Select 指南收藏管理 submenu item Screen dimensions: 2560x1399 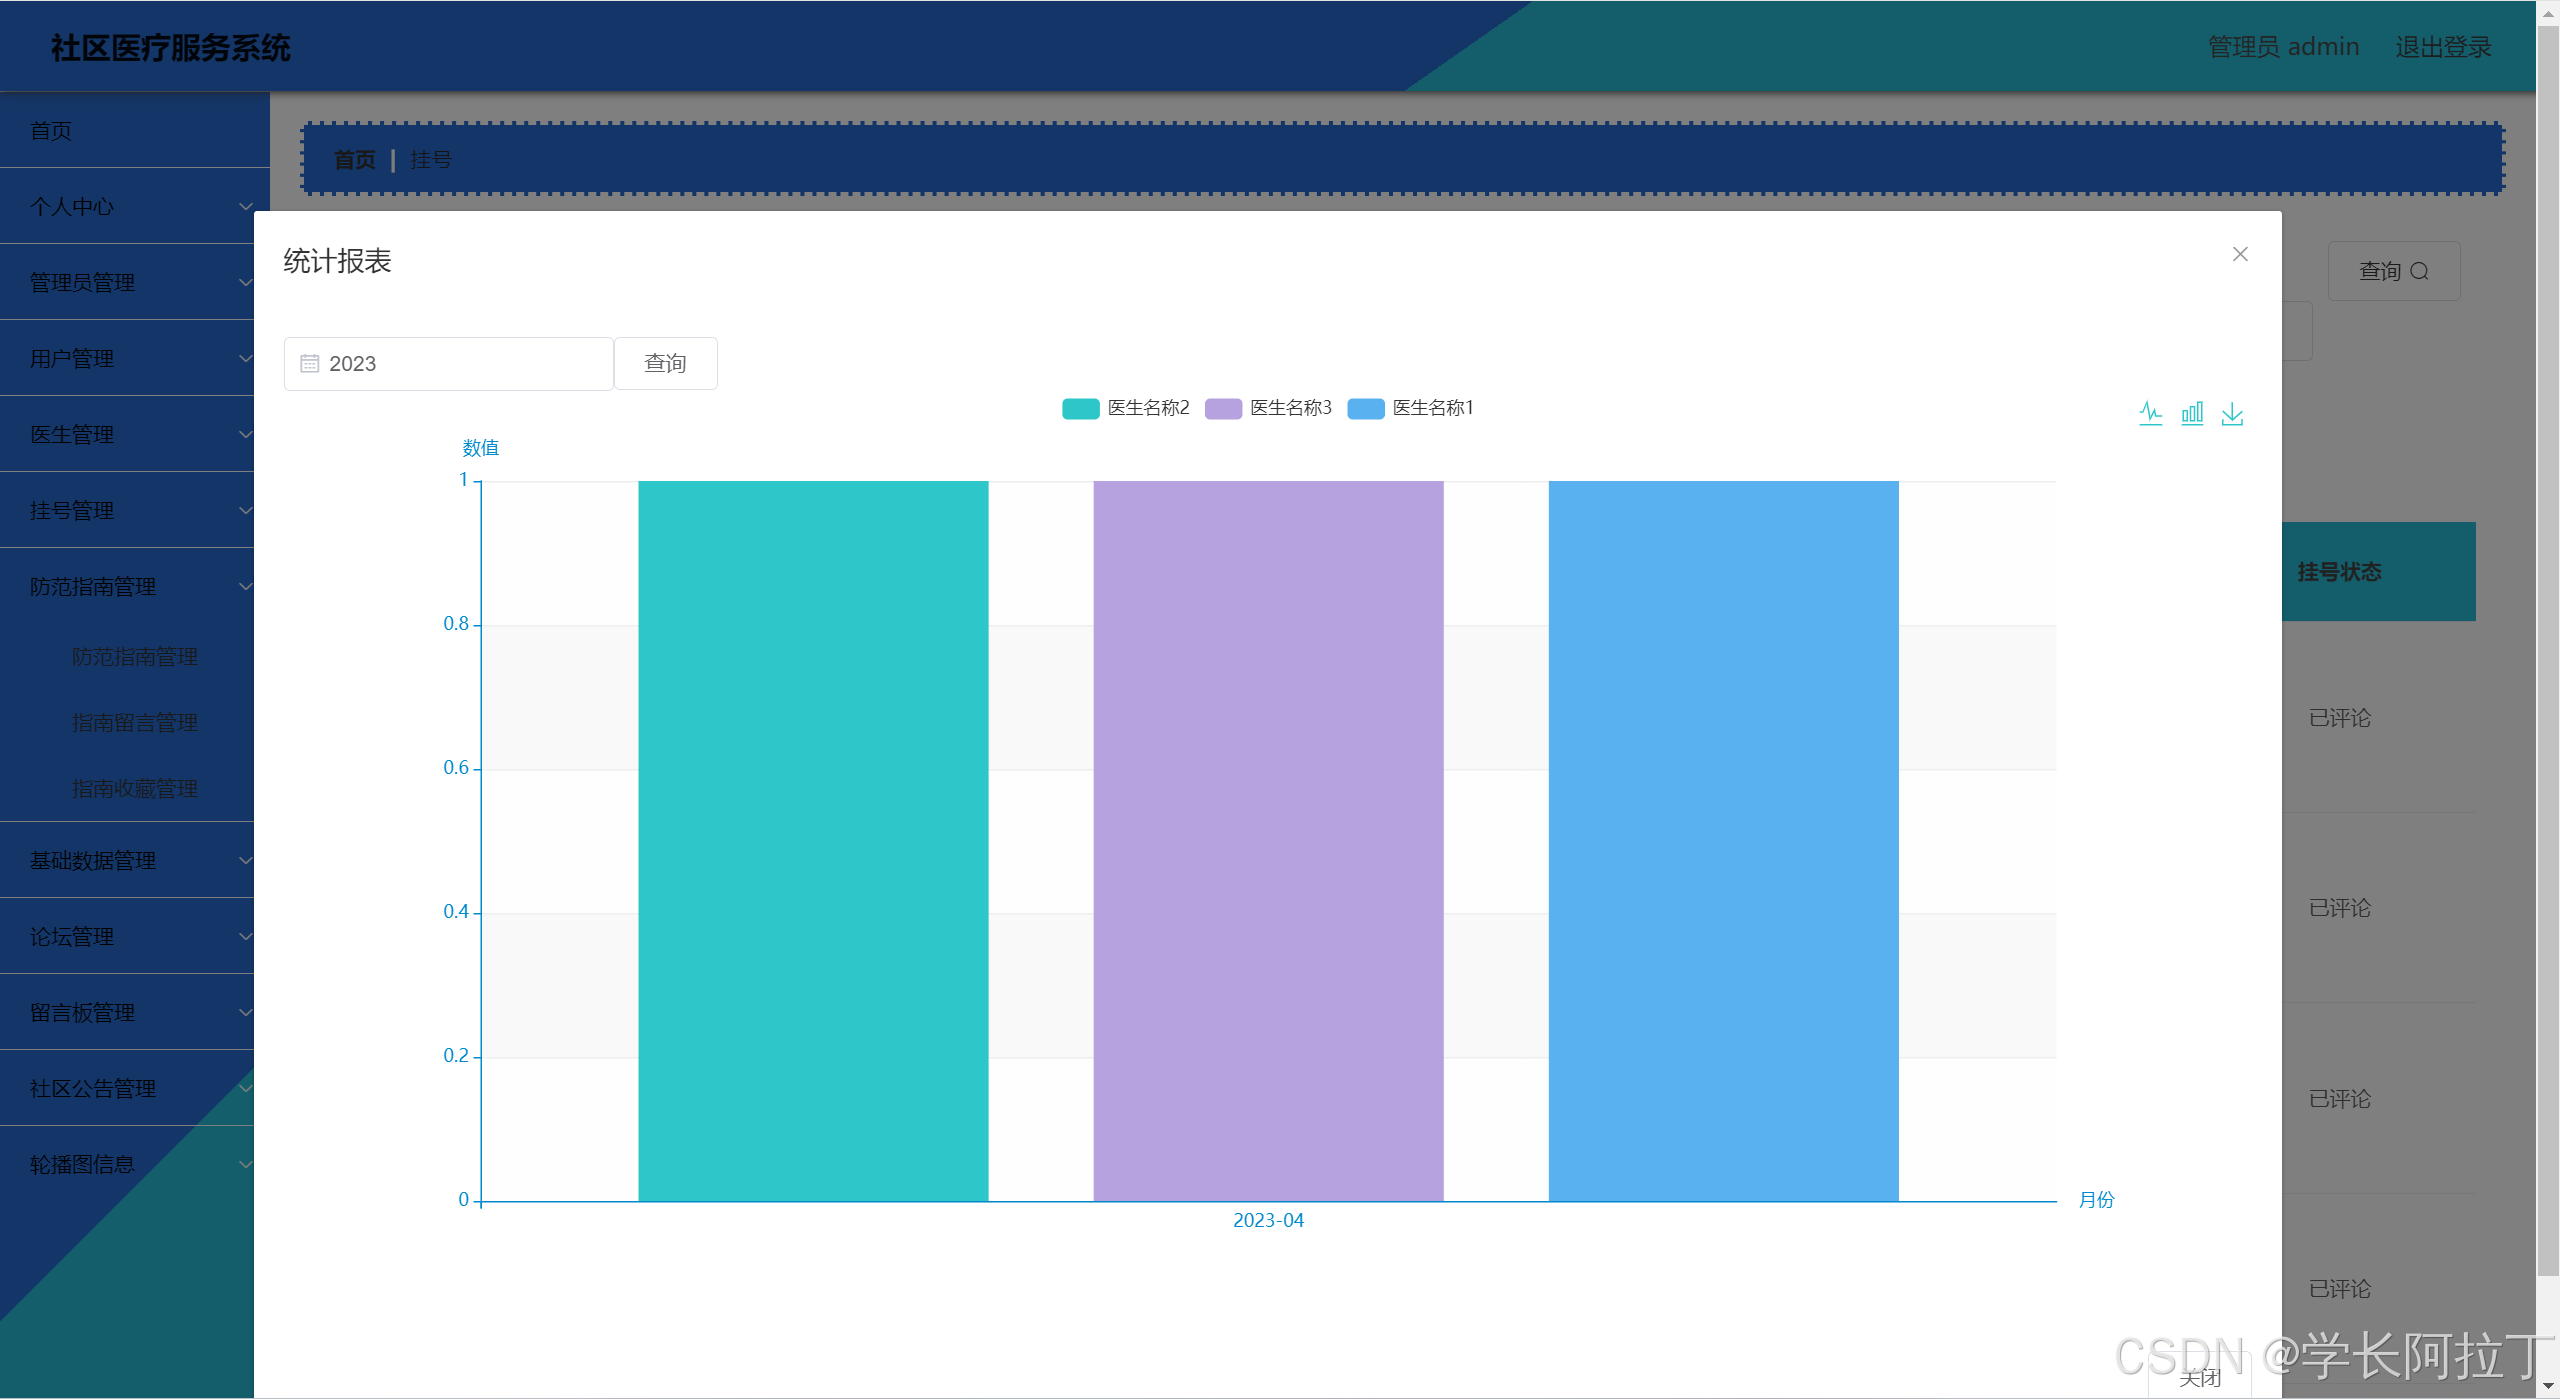[x=135, y=788]
